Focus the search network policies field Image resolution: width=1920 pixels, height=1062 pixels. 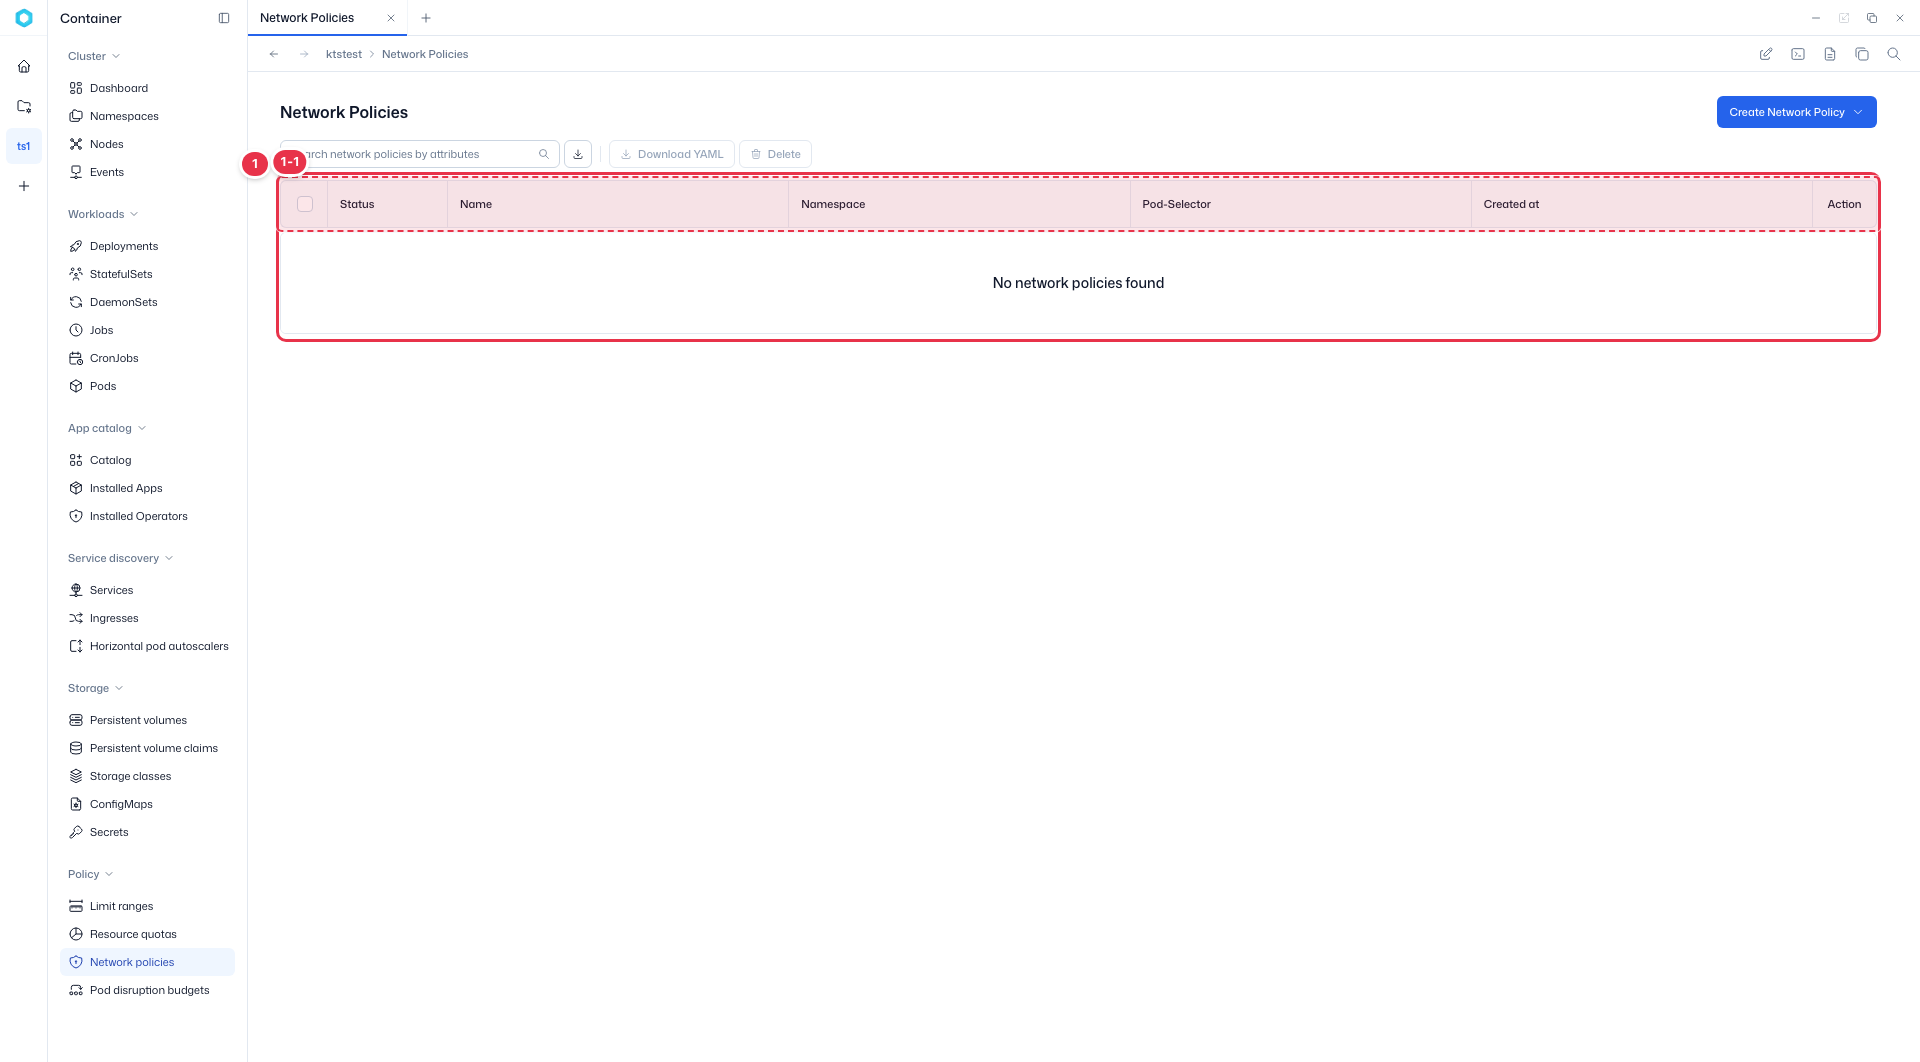pos(419,154)
